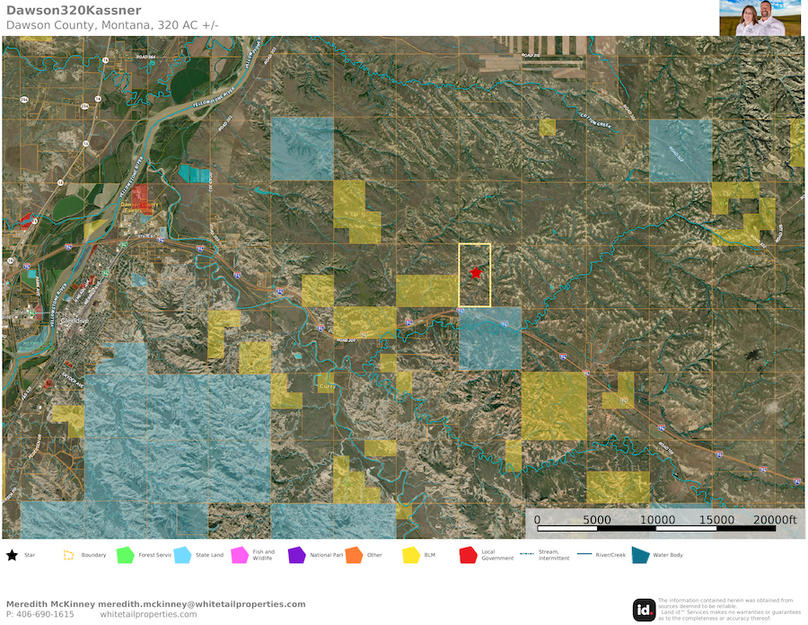Screen dimensions: 808x625
Task: Click the agents' photo thumbnail
Action: [761, 18]
